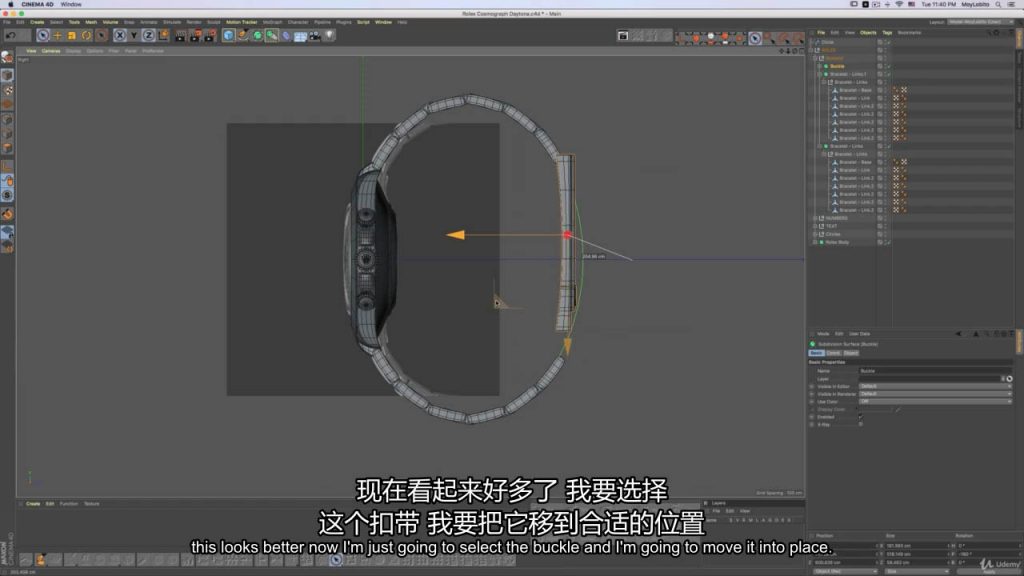Open Create menu in Material Manager
The height and width of the screenshot is (576, 1024).
tap(33, 504)
